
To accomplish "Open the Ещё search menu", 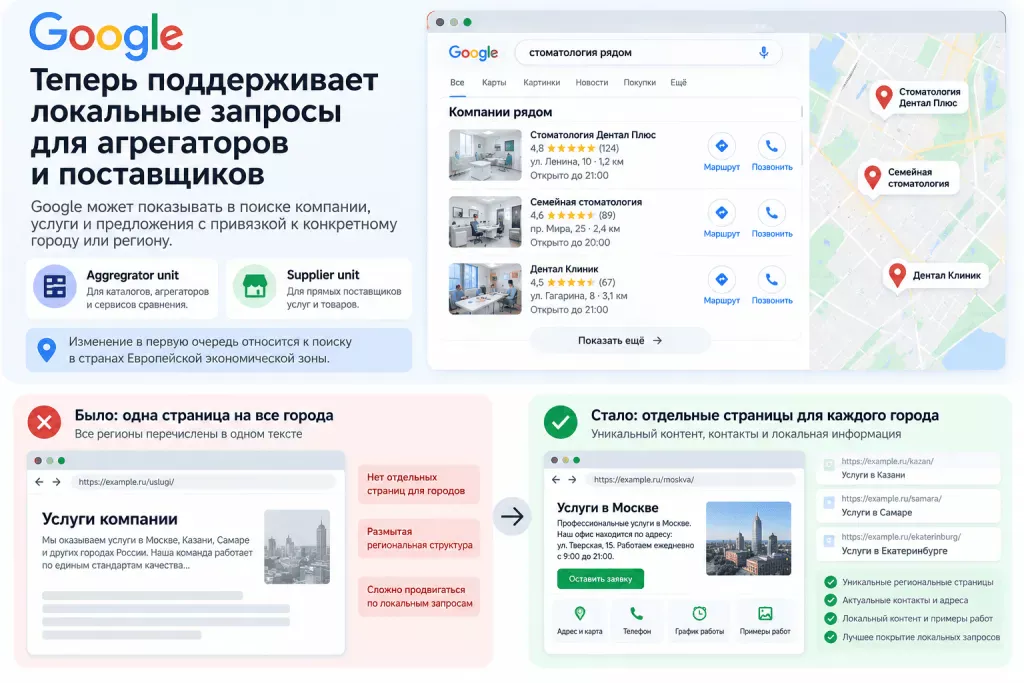I will click(679, 82).
